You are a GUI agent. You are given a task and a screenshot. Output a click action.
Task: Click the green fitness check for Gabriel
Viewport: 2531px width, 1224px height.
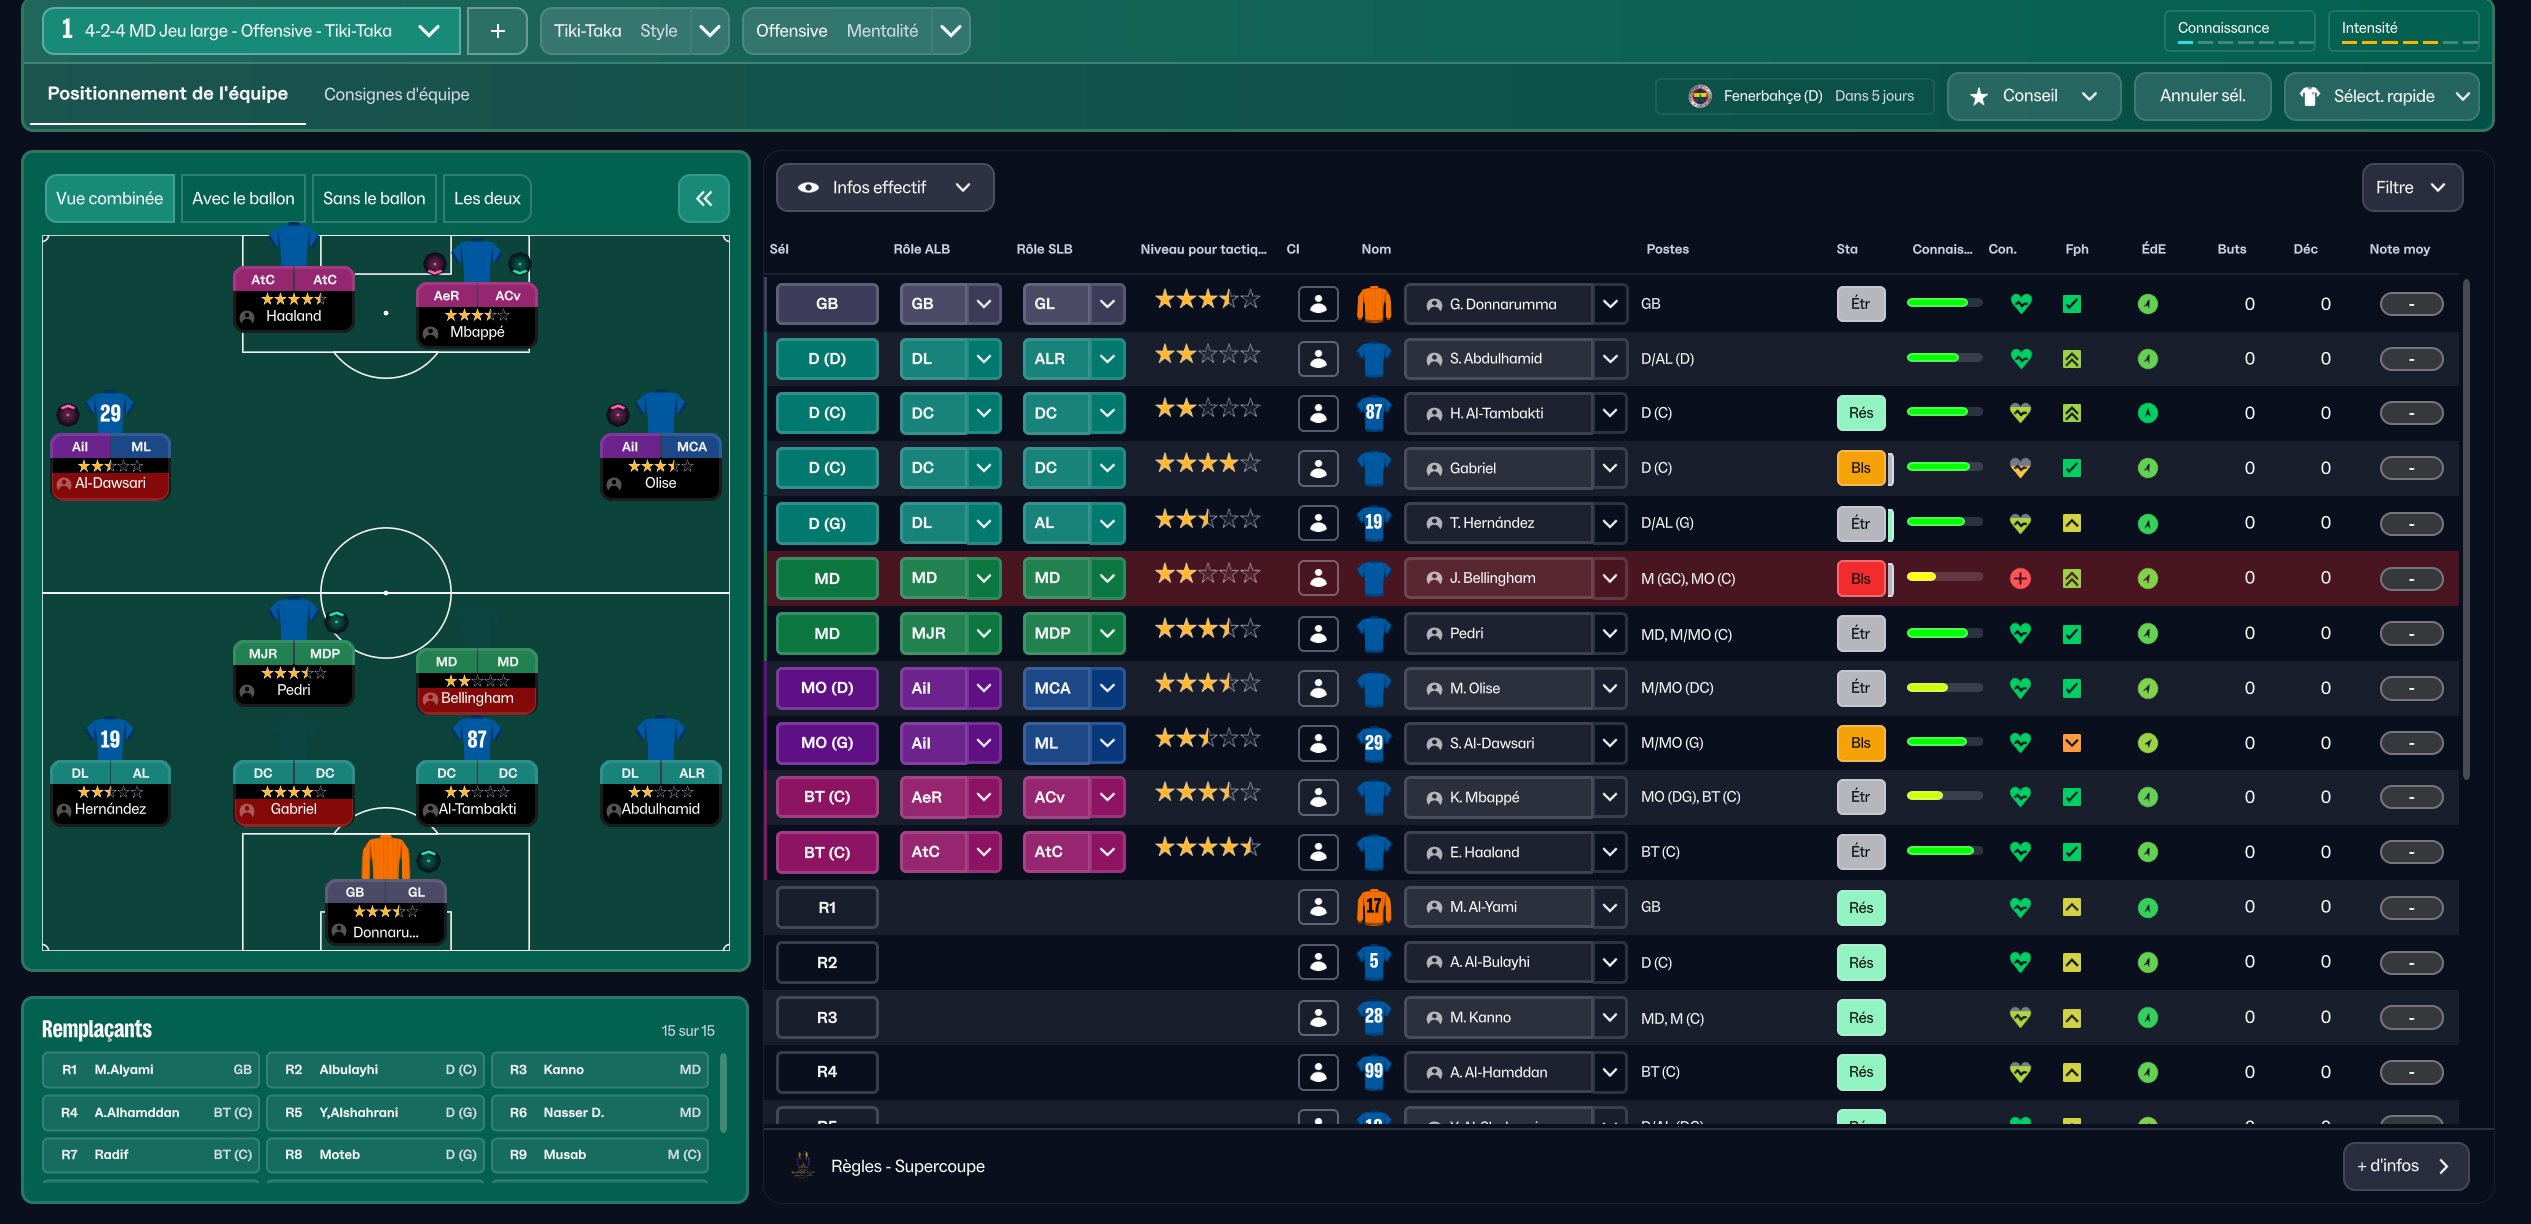(2072, 468)
